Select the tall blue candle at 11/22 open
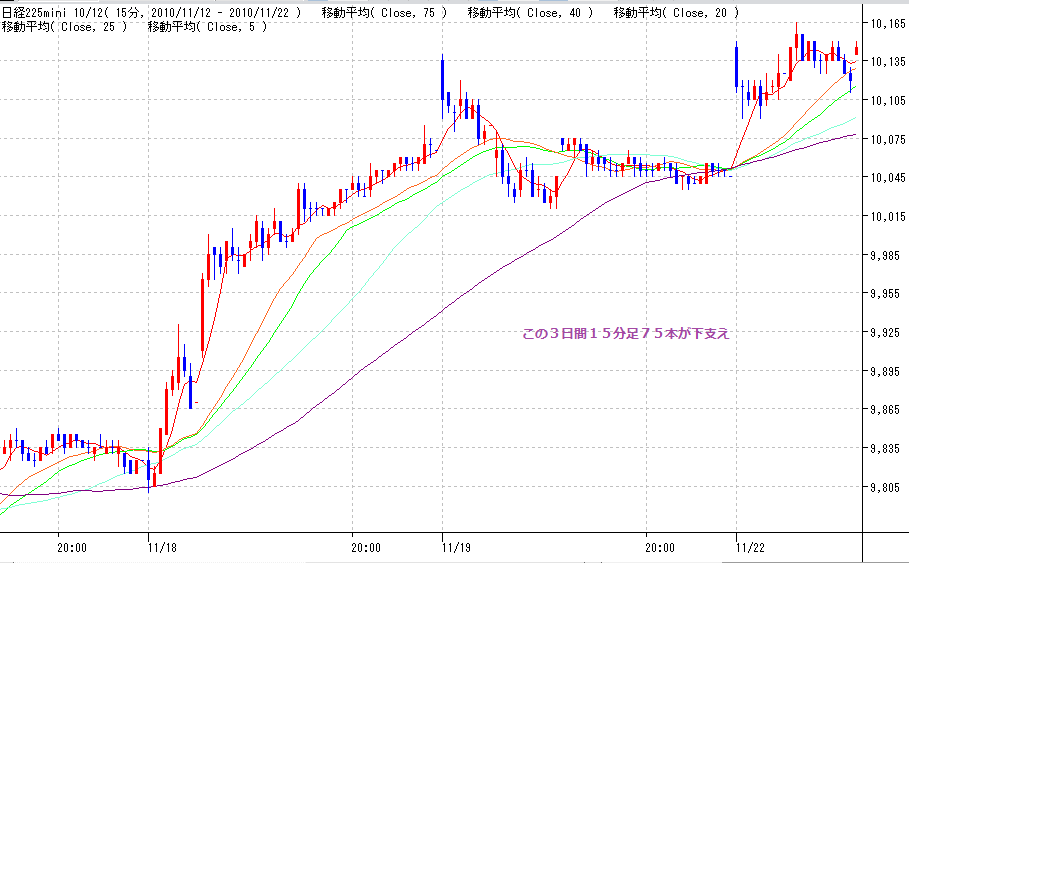The image size is (1044, 896). click(x=736, y=67)
